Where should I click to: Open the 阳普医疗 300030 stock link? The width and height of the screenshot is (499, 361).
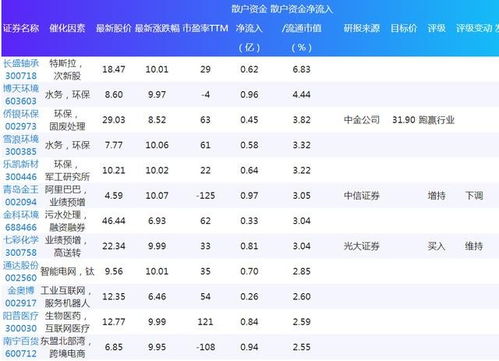click(21, 322)
